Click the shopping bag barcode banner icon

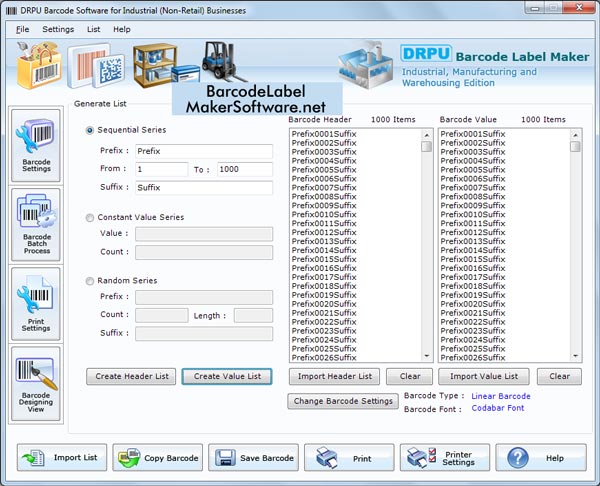39,65
